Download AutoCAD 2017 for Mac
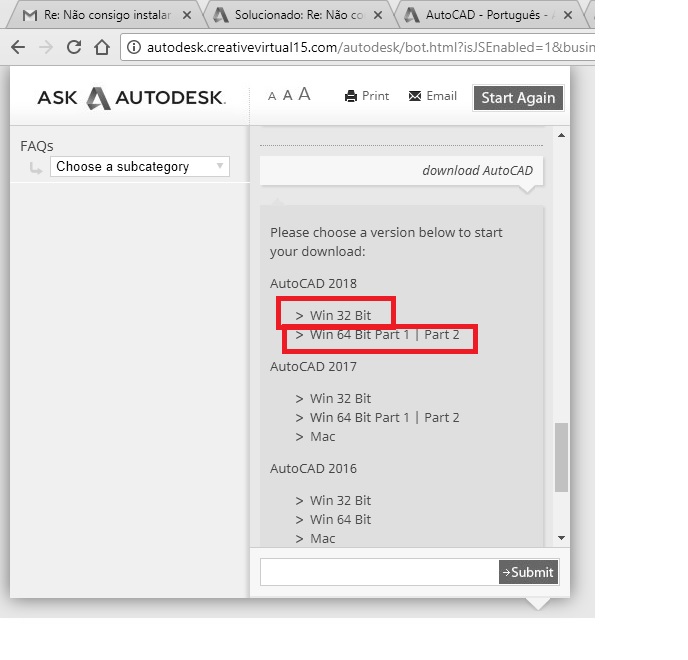 322,437
